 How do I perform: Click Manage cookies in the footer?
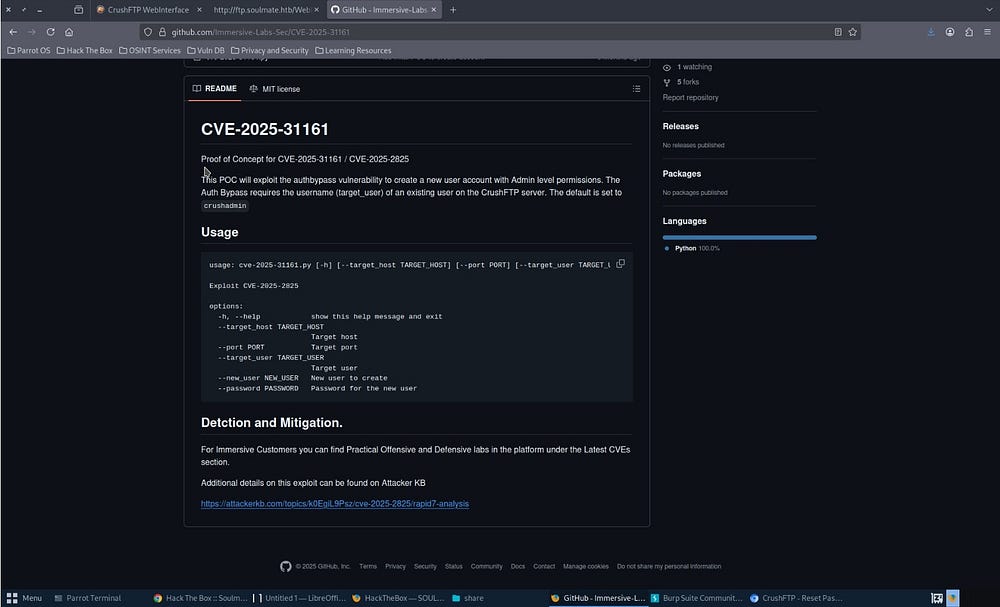pyautogui.click(x=585, y=566)
